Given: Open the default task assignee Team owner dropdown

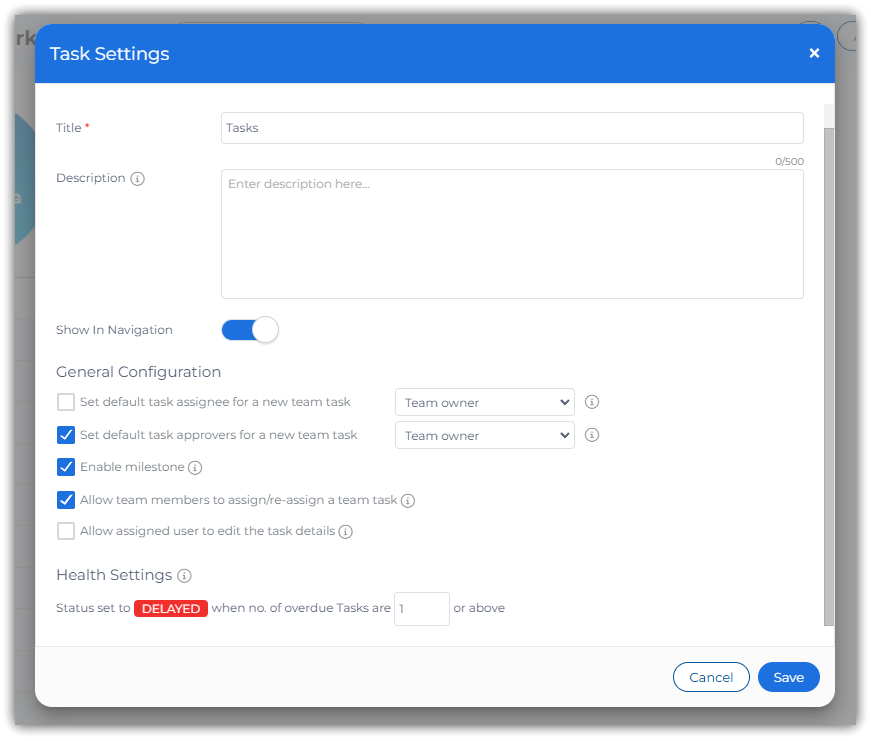Looking at the screenshot, I should (485, 402).
